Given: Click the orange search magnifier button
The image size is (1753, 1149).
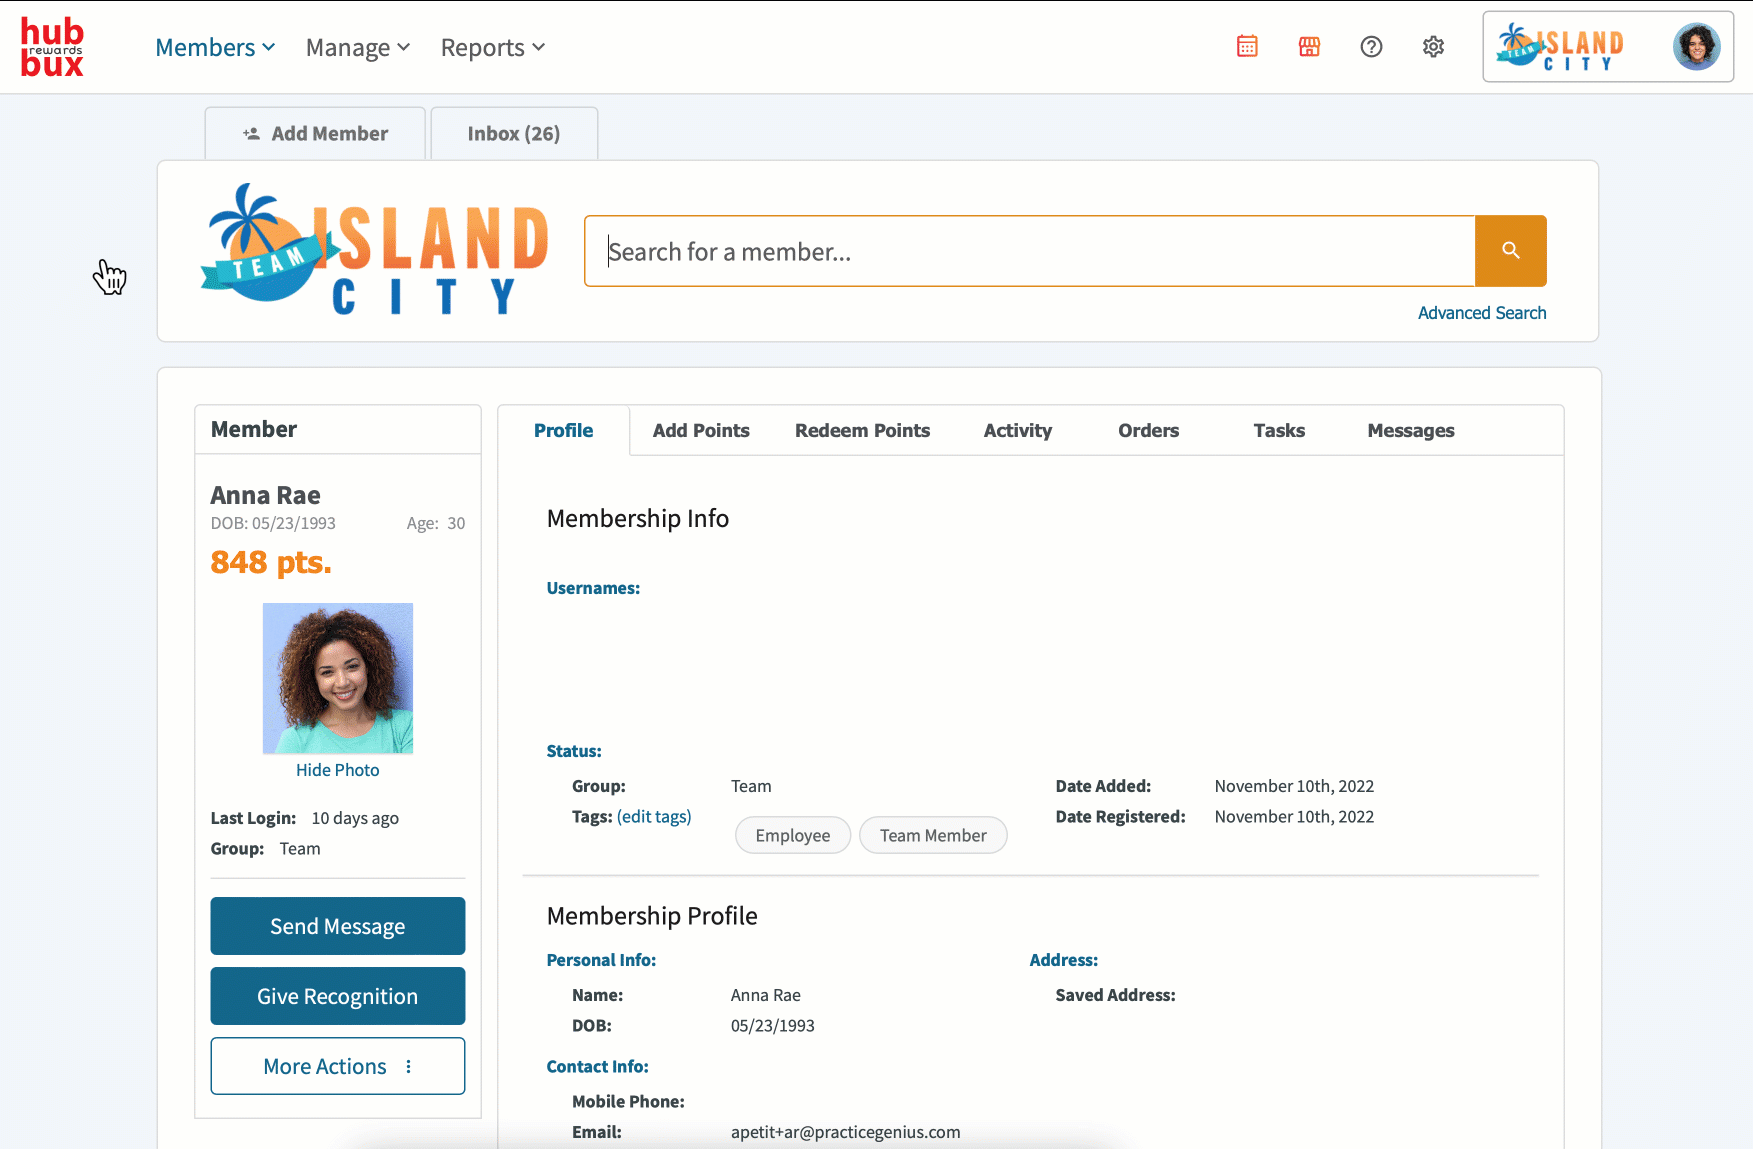Looking at the screenshot, I should pos(1510,251).
